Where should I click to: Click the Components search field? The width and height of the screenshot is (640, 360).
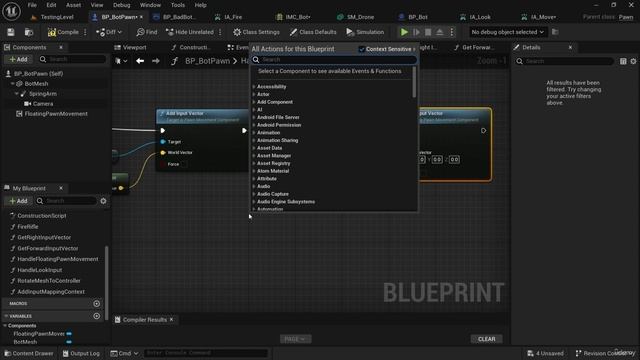[73, 59]
